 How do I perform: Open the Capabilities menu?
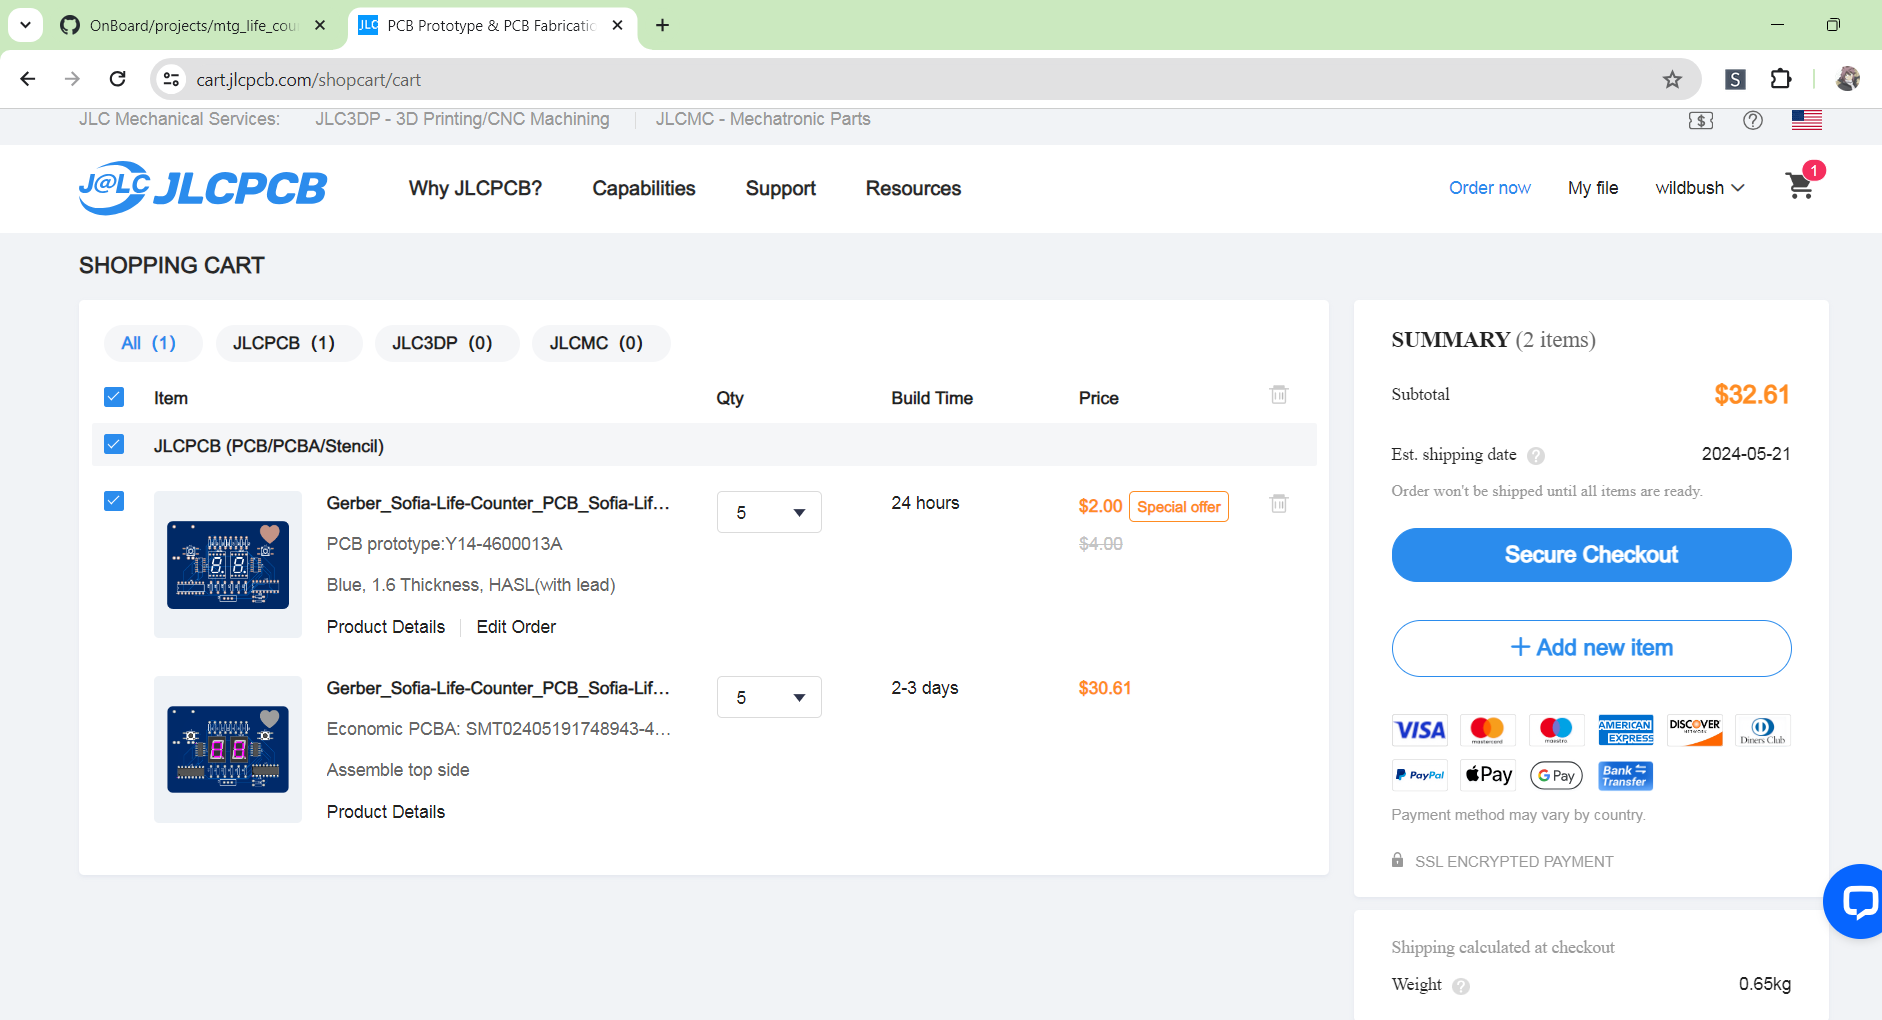644,188
